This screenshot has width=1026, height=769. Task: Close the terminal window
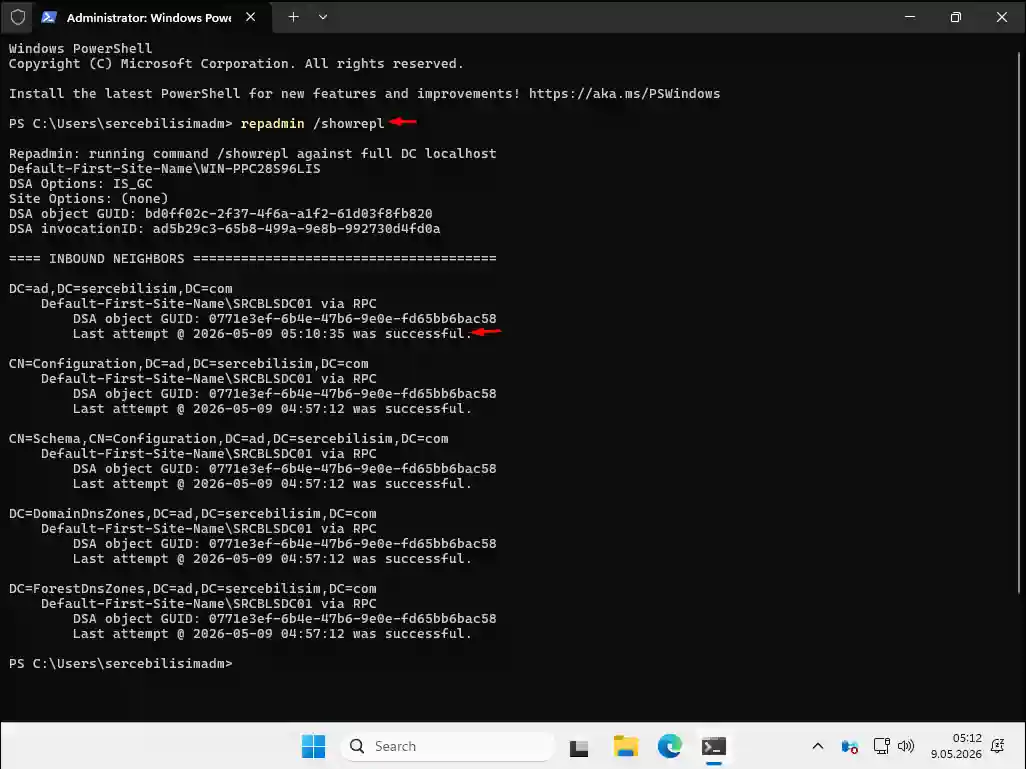1001,17
